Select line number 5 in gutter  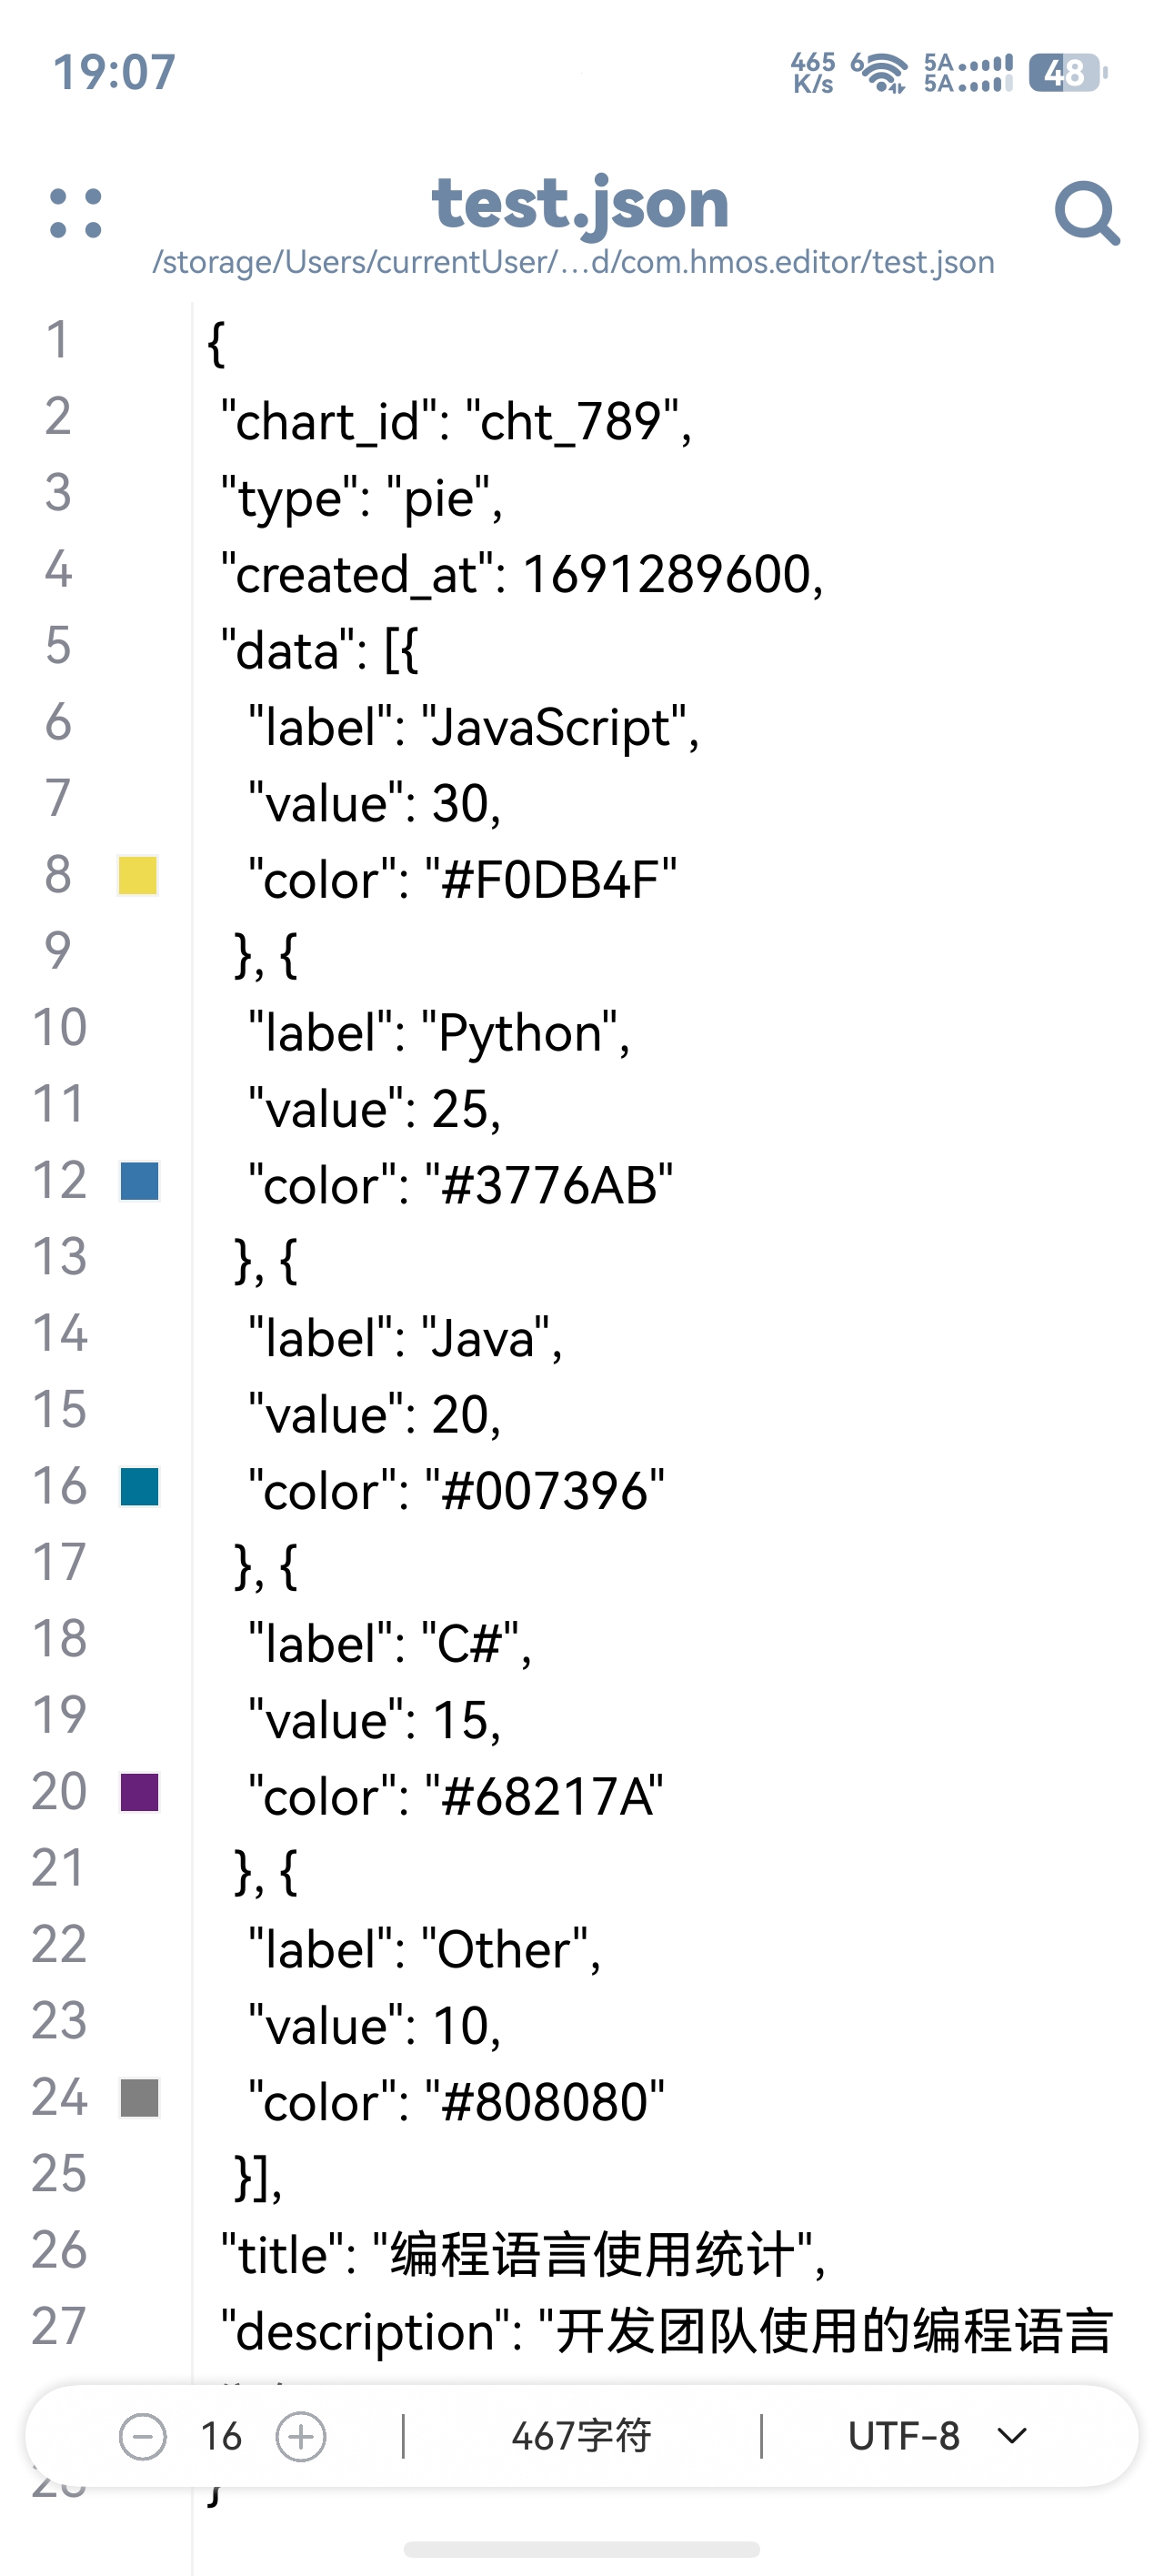point(58,645)
